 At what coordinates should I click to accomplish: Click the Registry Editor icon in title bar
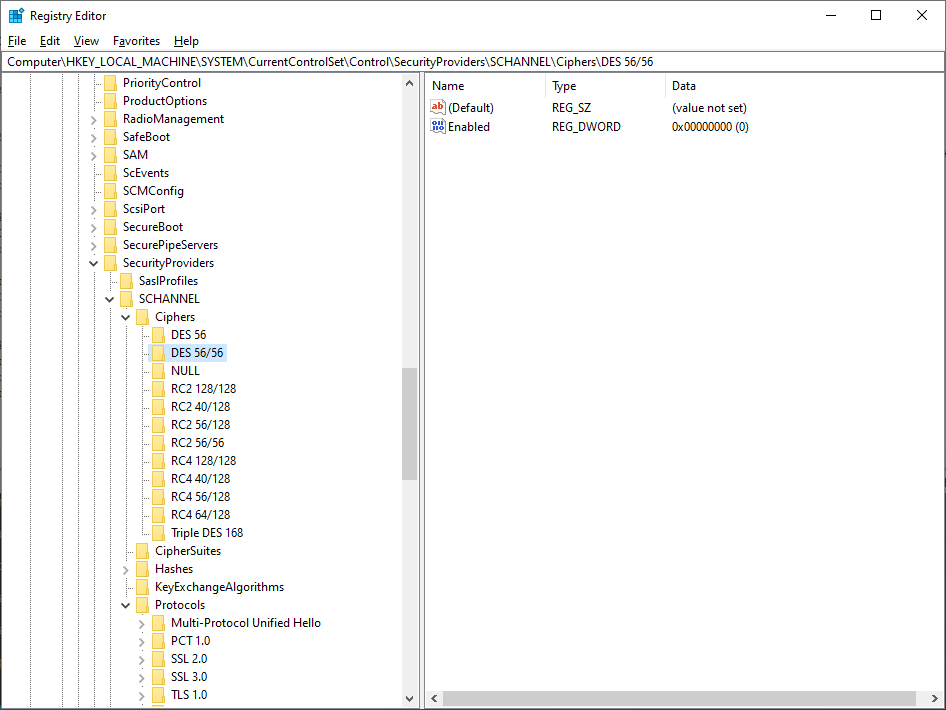[14, 15]
